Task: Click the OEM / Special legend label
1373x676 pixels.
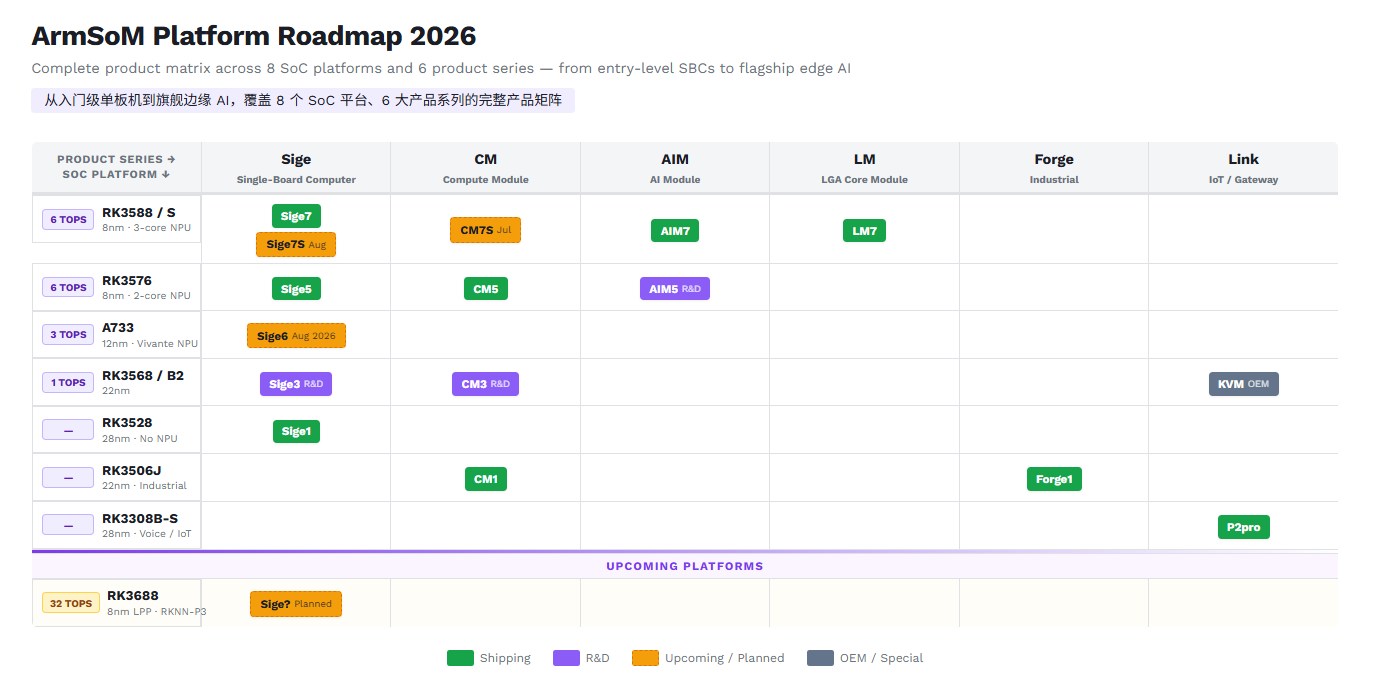Action: [x=881, y=658]
